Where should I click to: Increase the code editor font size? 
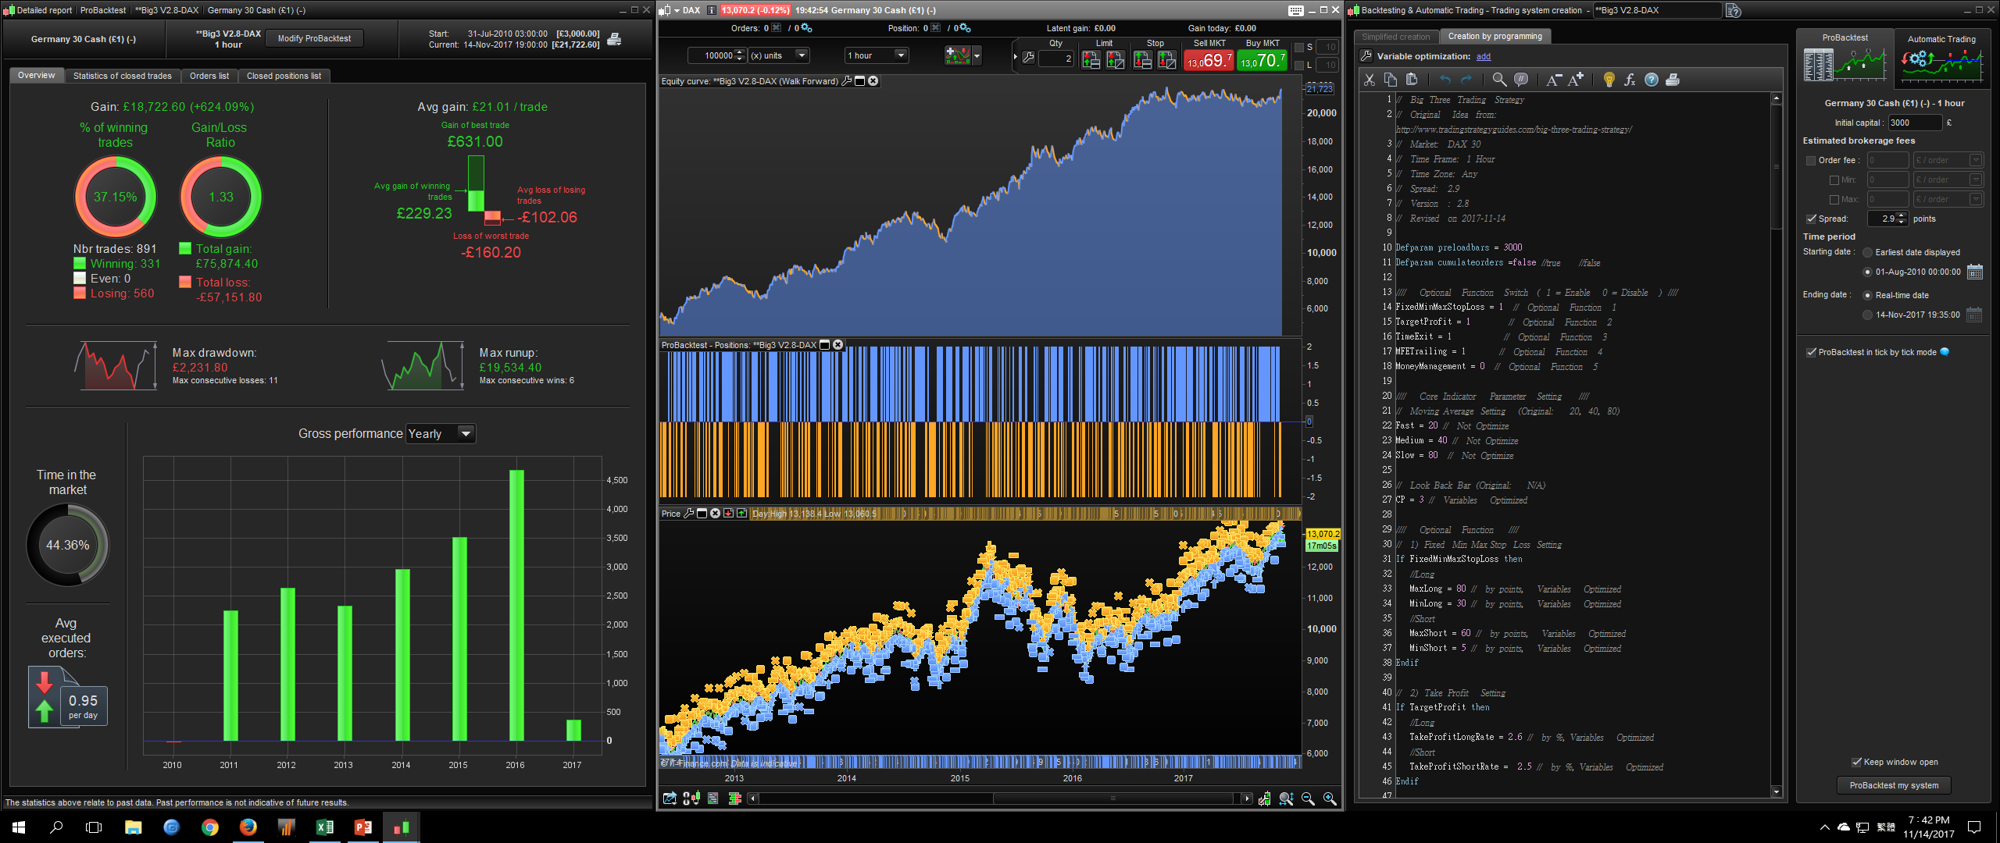coord(1576,80)
